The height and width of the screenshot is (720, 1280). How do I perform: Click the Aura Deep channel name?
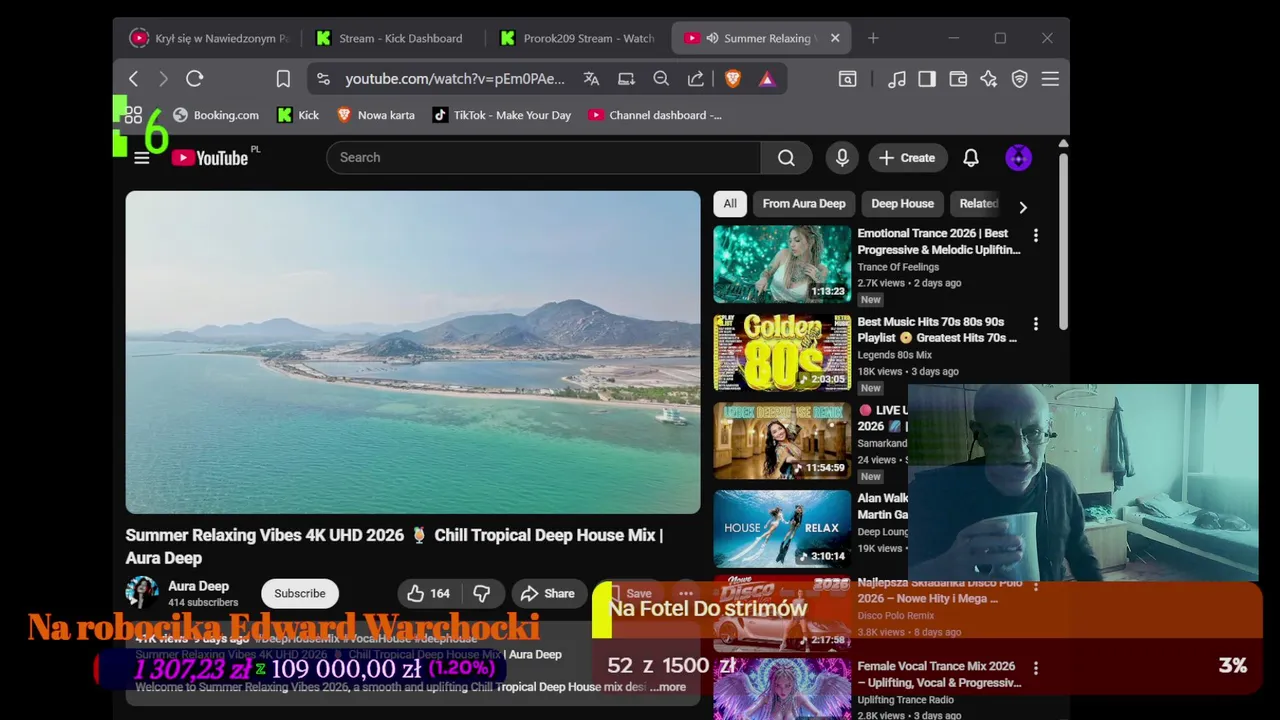click(x=198, y=586)
